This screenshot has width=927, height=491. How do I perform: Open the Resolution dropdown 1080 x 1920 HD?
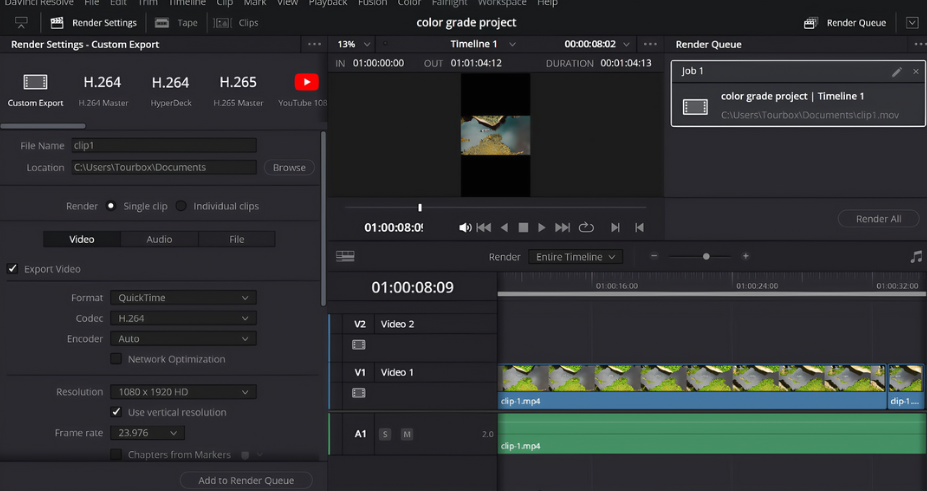183,392
